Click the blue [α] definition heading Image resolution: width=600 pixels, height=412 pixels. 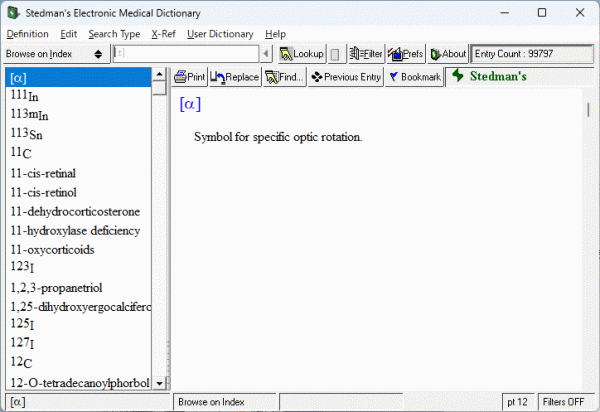pyautogui.click(x=190, y=104)
